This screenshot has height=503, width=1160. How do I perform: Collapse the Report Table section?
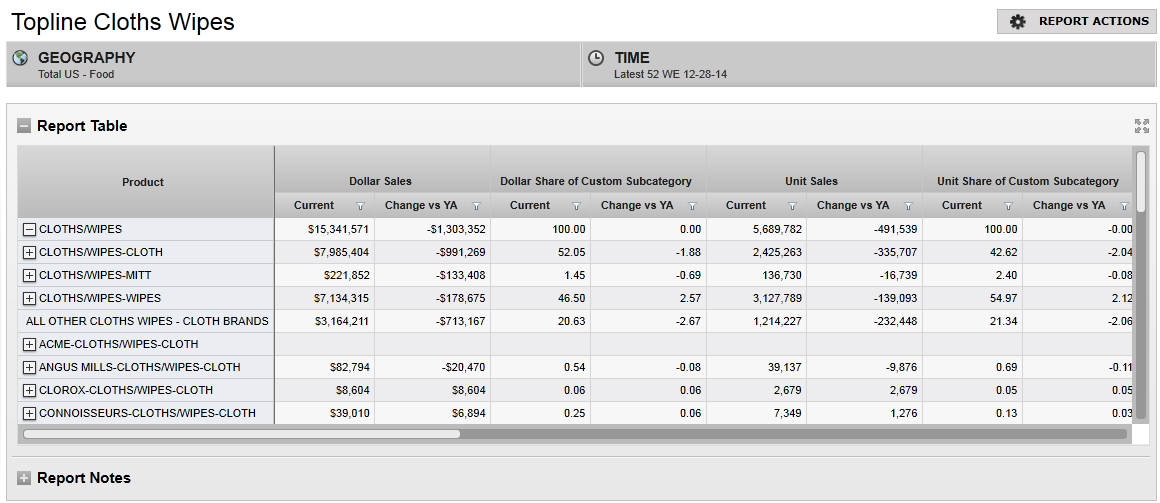tap(24, 126)
